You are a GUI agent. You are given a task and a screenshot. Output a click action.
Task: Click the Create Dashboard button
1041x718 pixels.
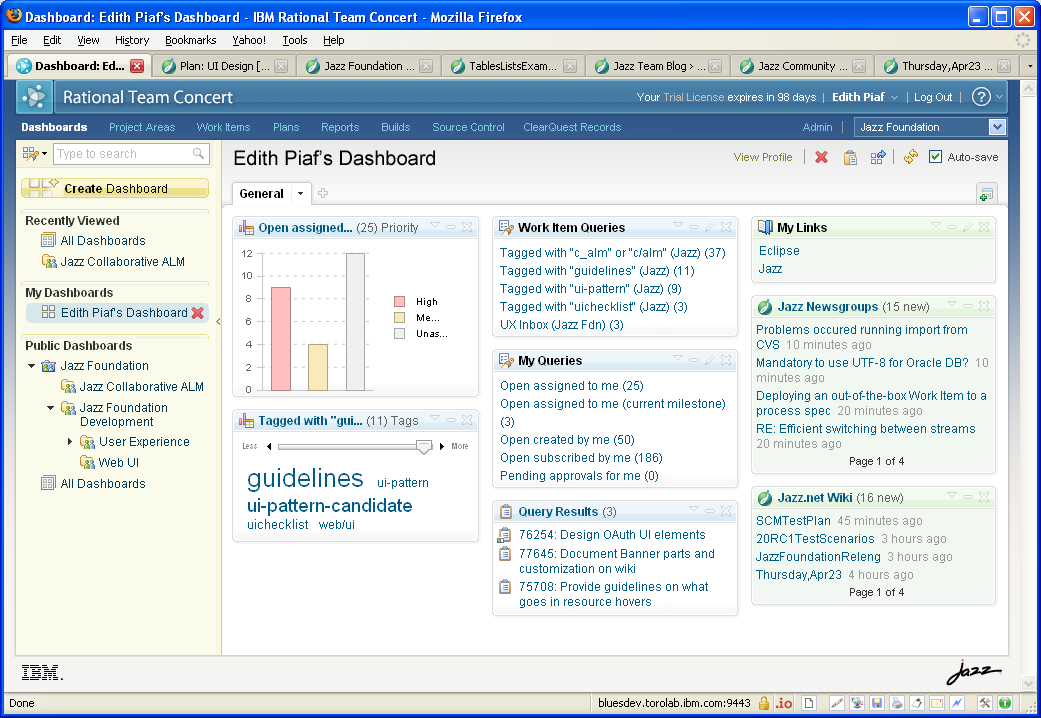[x=115, y=189]
